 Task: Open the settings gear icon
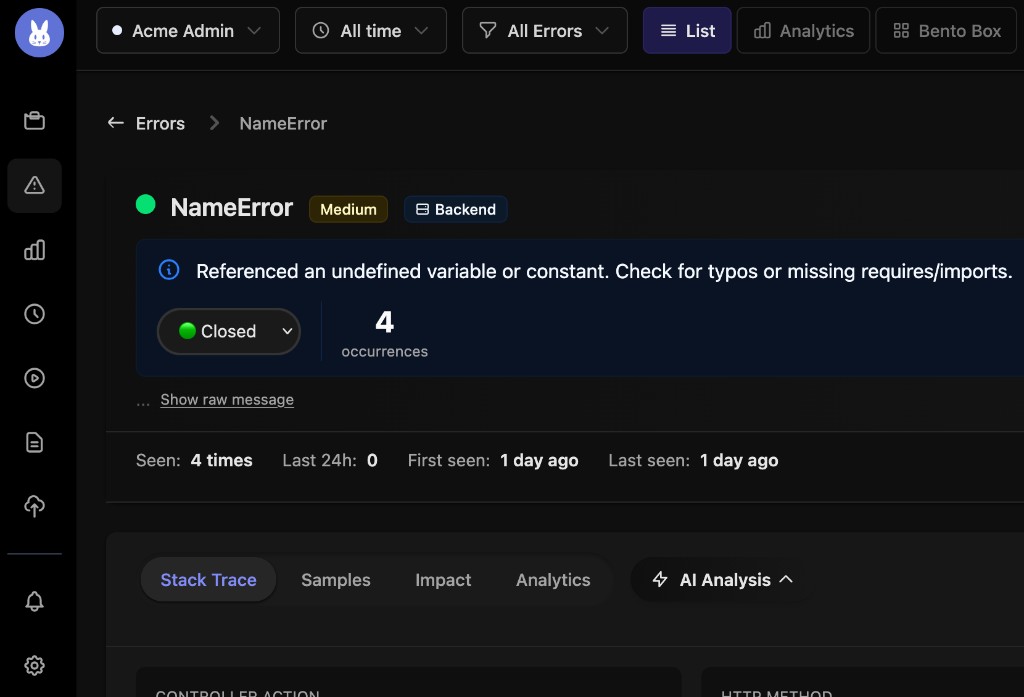[x=35, y=666]
